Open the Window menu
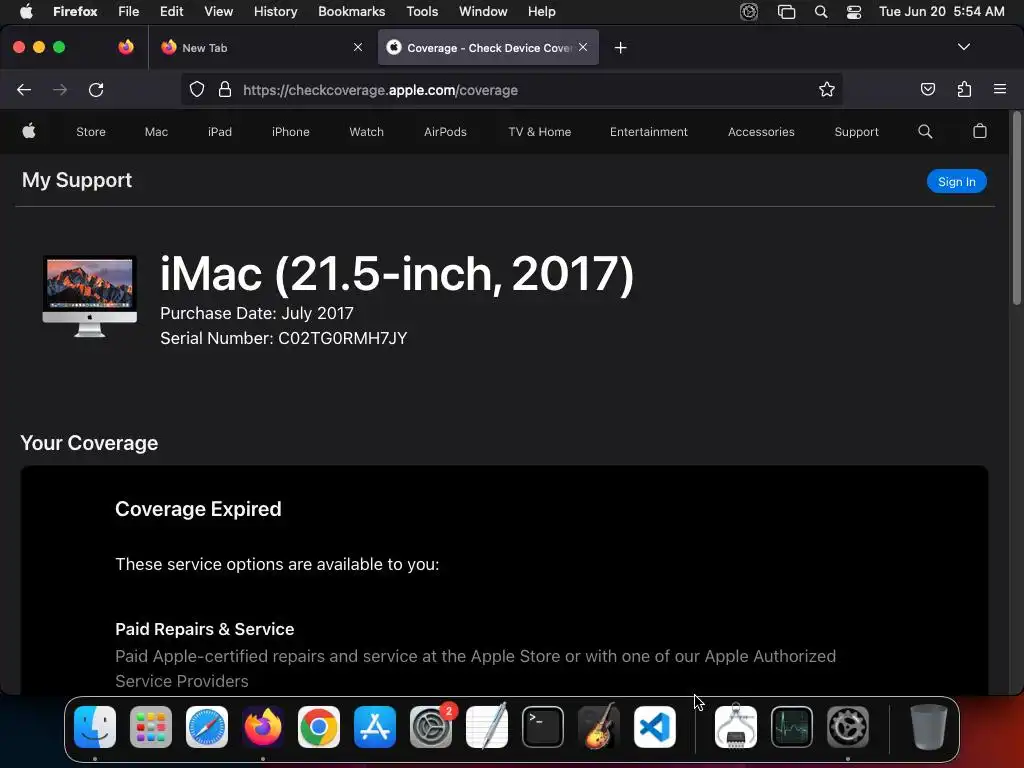This screenshot has width=1024, height=768. coord(483,12)
